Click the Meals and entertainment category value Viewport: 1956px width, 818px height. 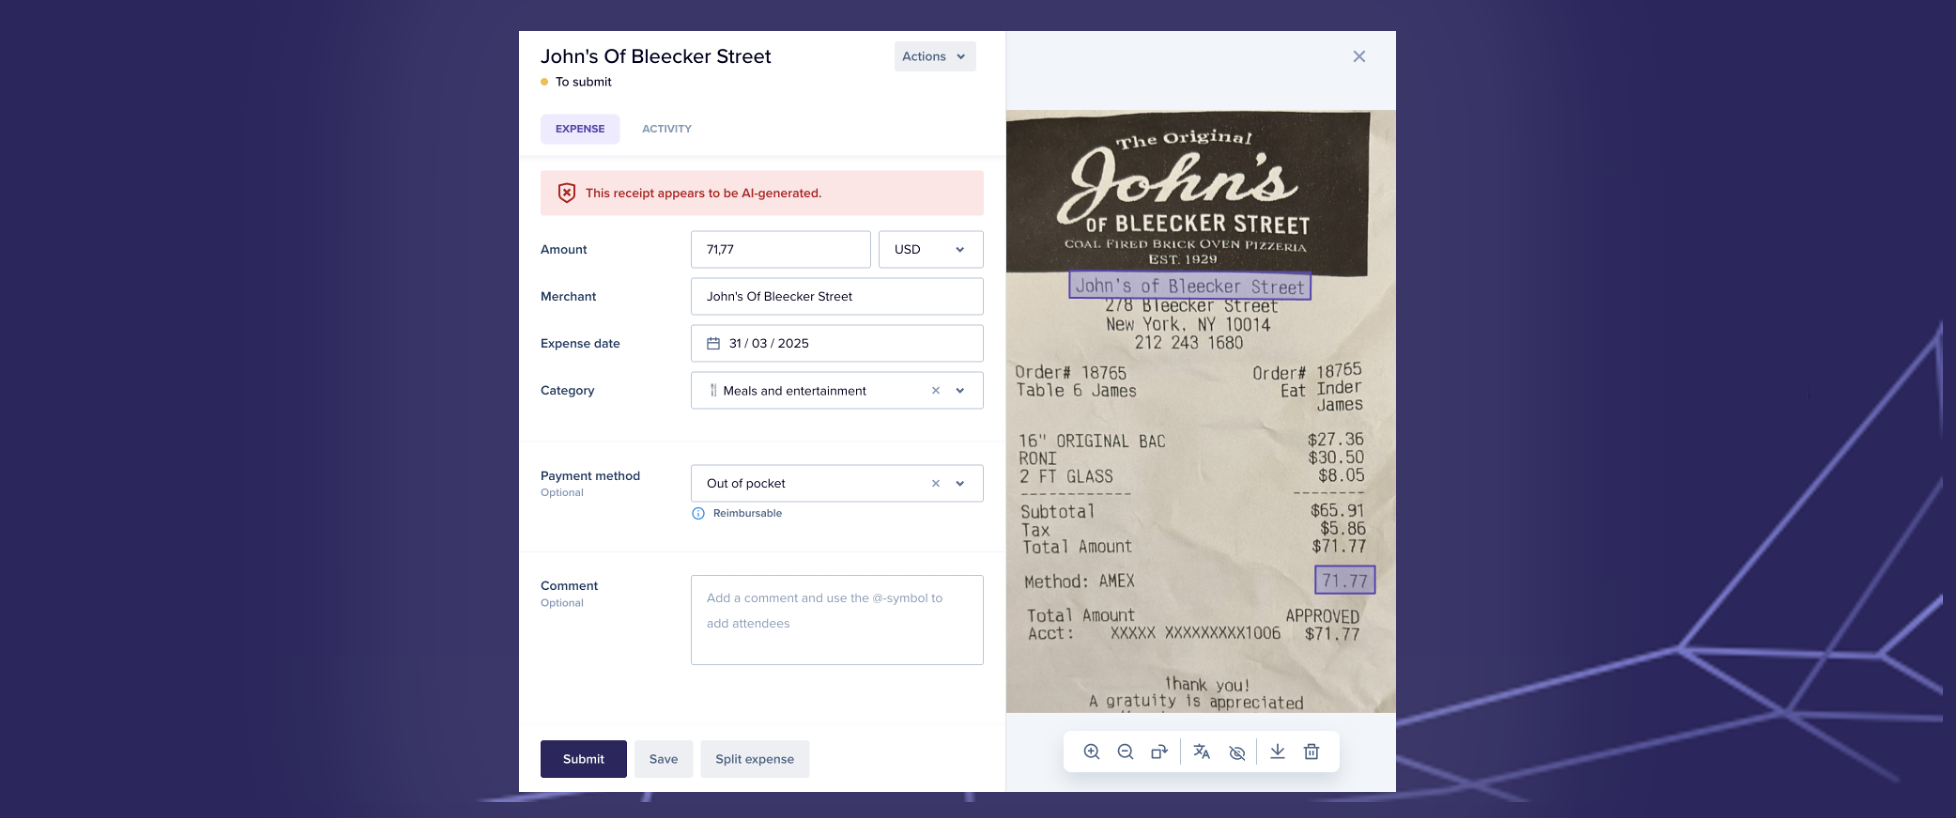794,391
